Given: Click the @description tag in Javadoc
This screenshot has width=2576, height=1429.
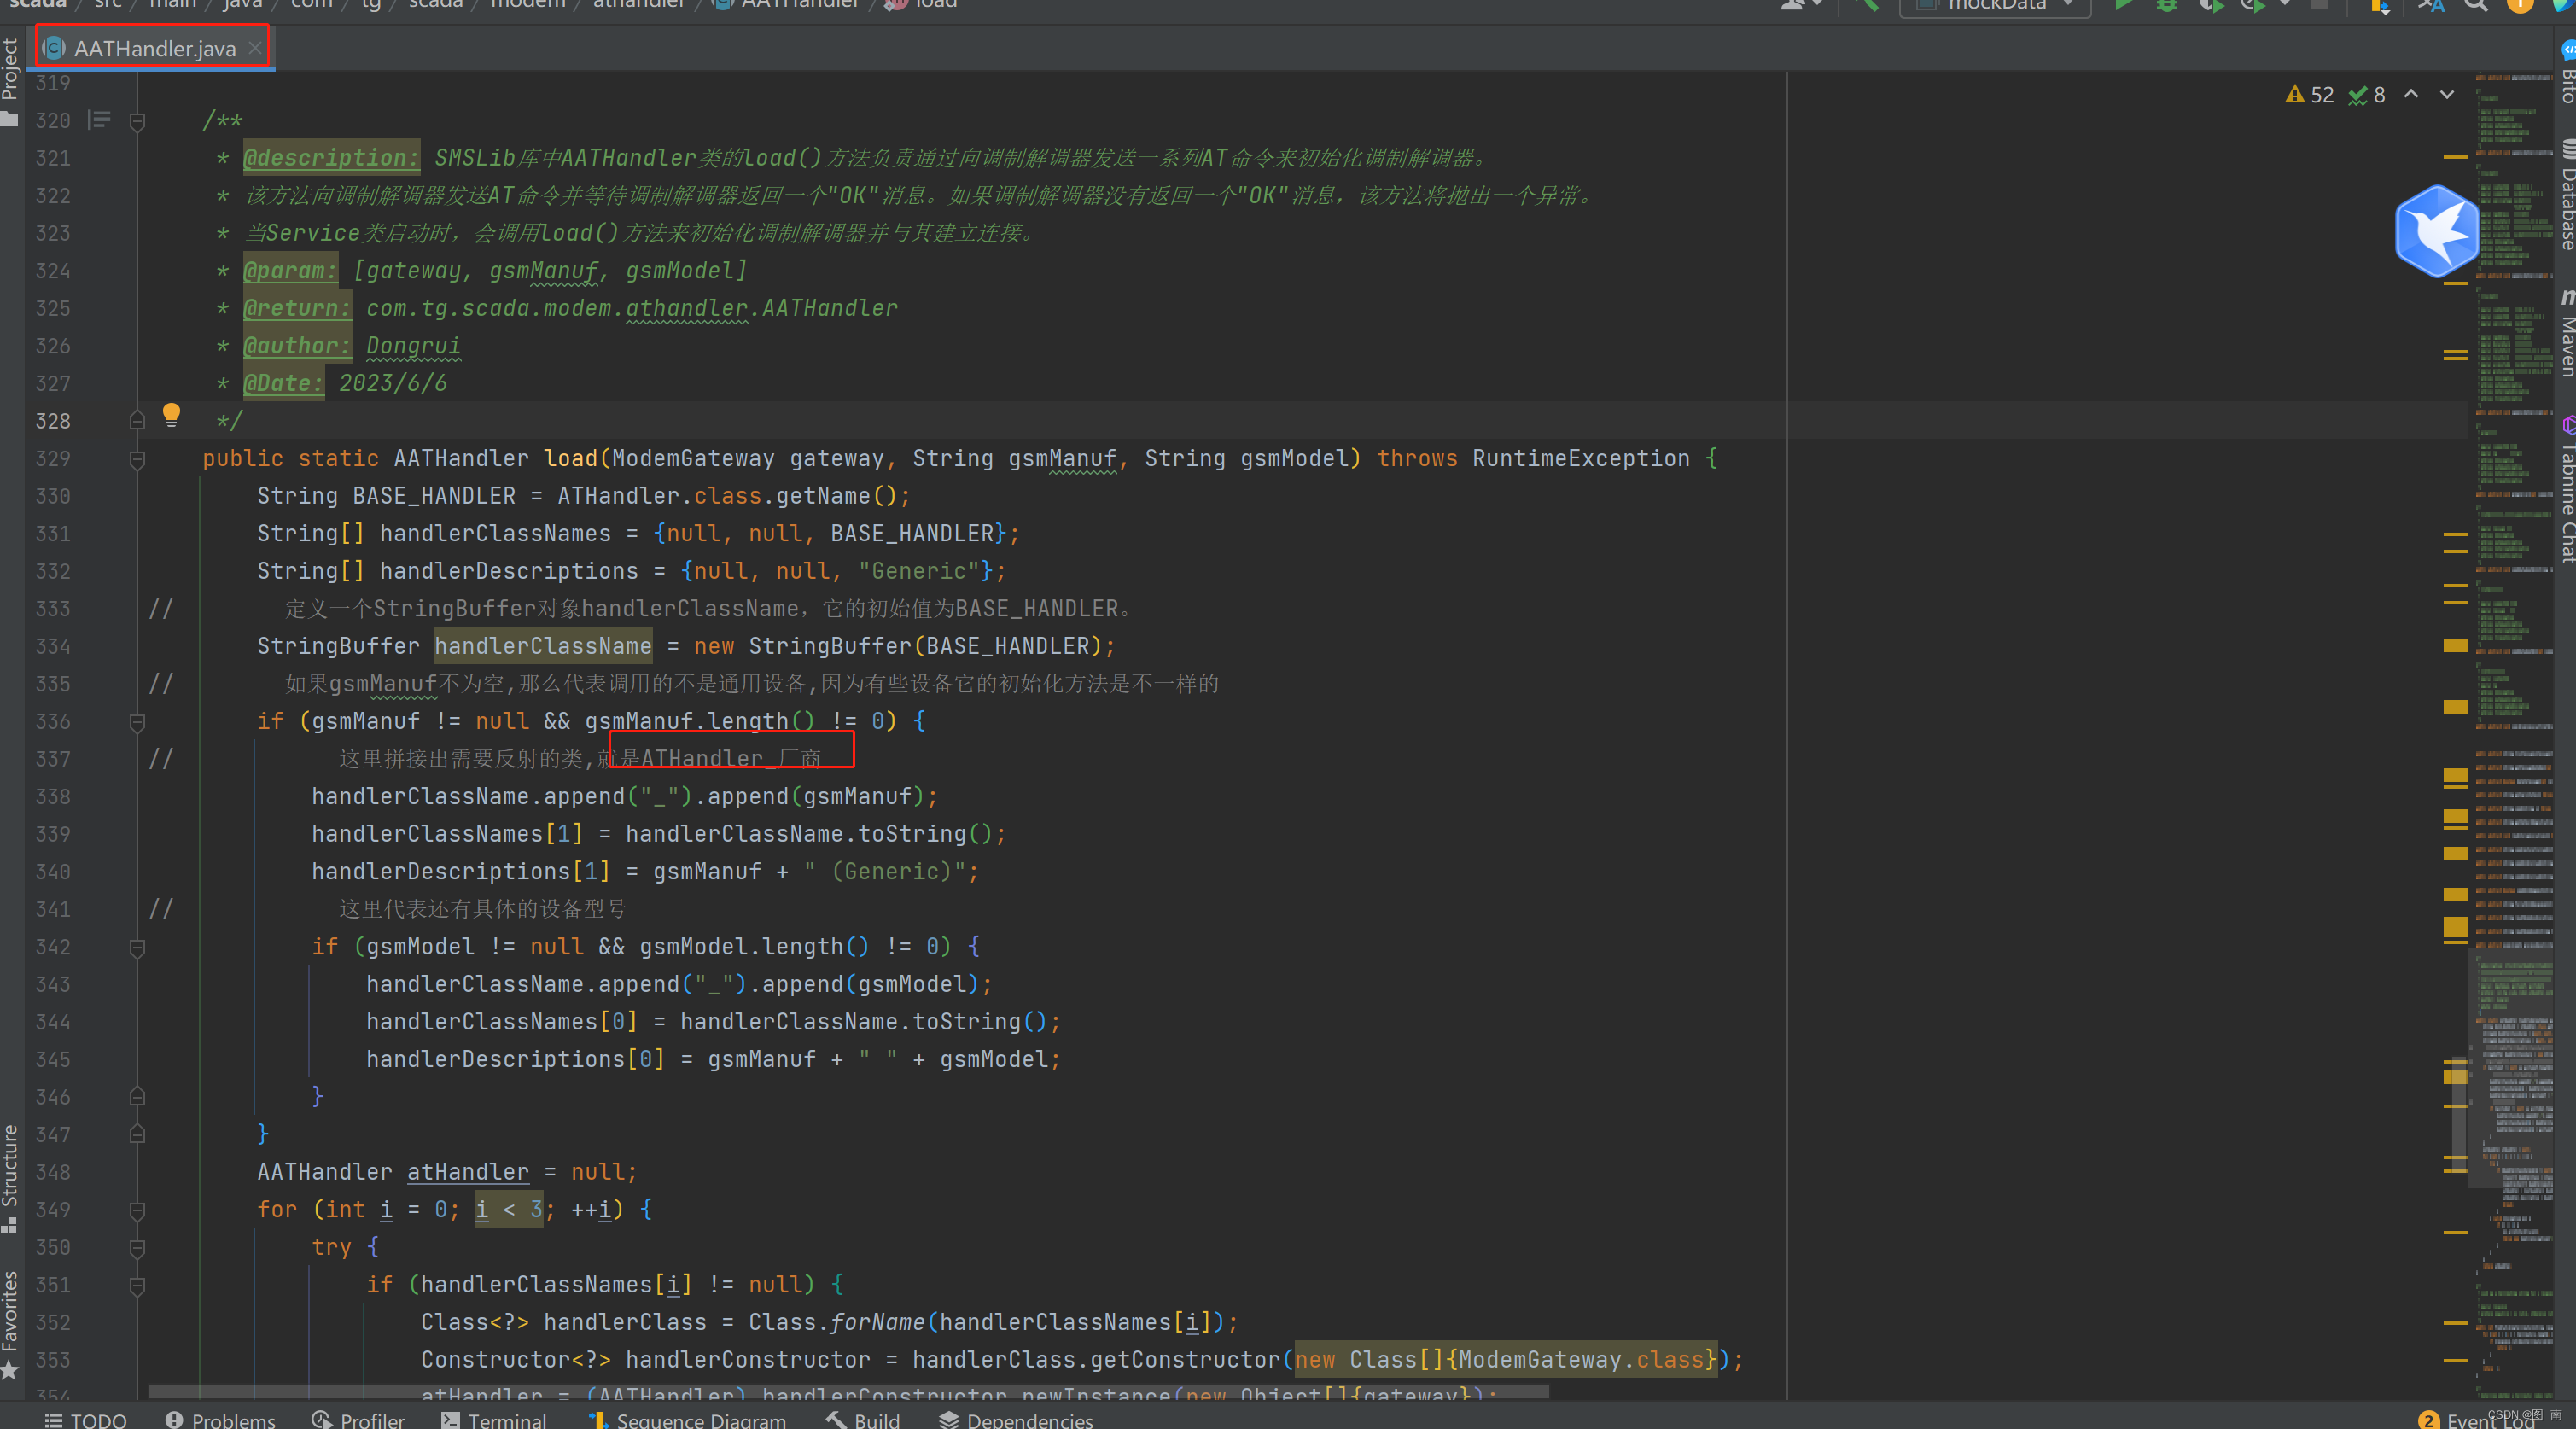Looking at the screenshot, I should pos(331,158).
